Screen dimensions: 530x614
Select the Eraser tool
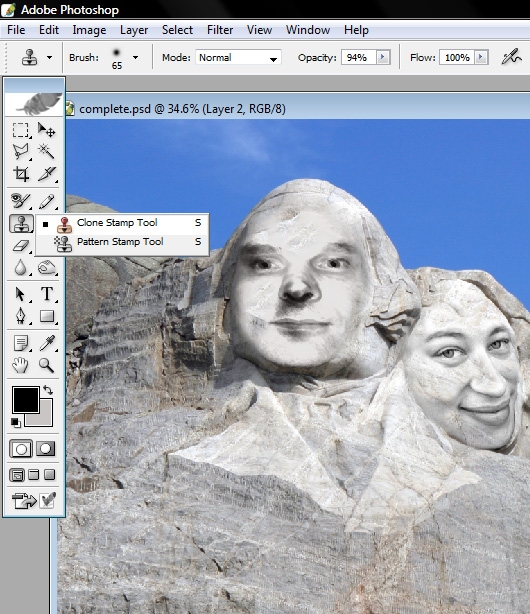pyautogui.click(x=20, y=246)
